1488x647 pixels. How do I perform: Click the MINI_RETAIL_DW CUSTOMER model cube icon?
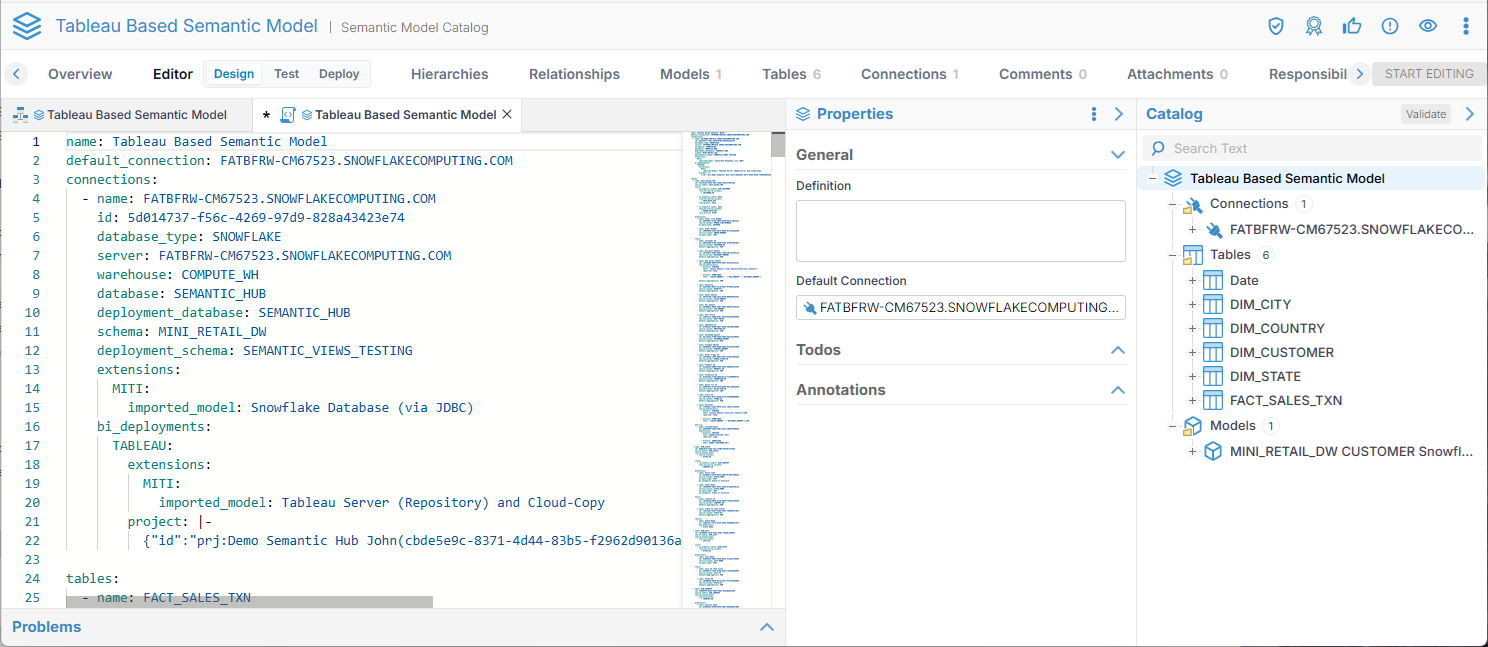coord(1213,451)
